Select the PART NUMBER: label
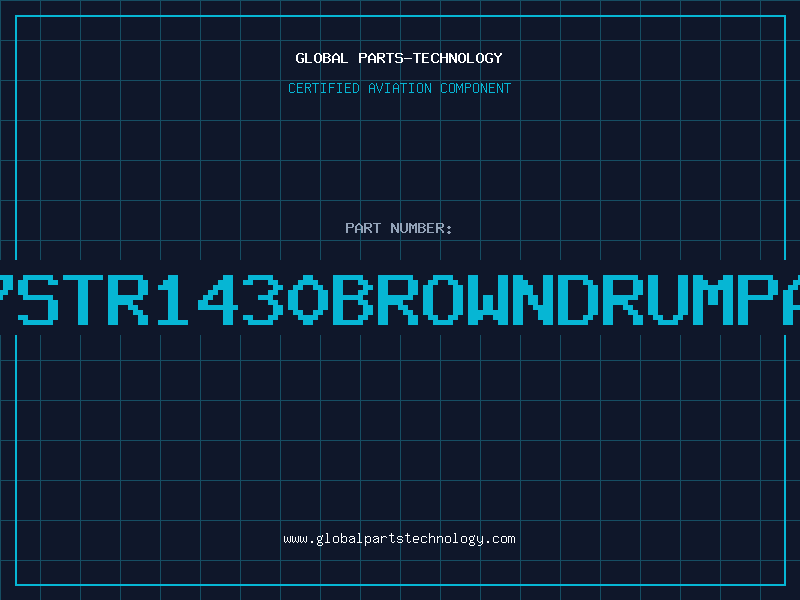 398,228
